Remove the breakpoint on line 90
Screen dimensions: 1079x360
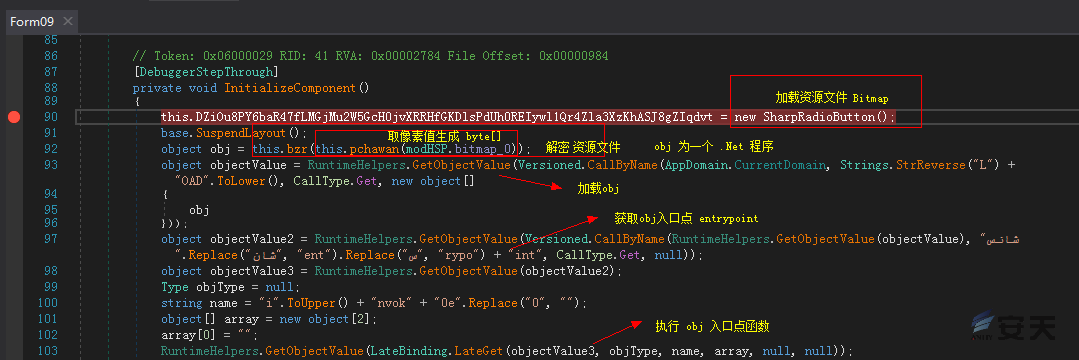13,117
